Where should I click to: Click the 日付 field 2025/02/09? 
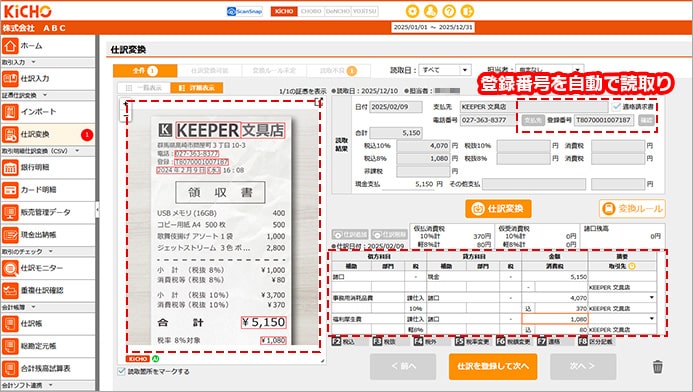tap(396, 107)
